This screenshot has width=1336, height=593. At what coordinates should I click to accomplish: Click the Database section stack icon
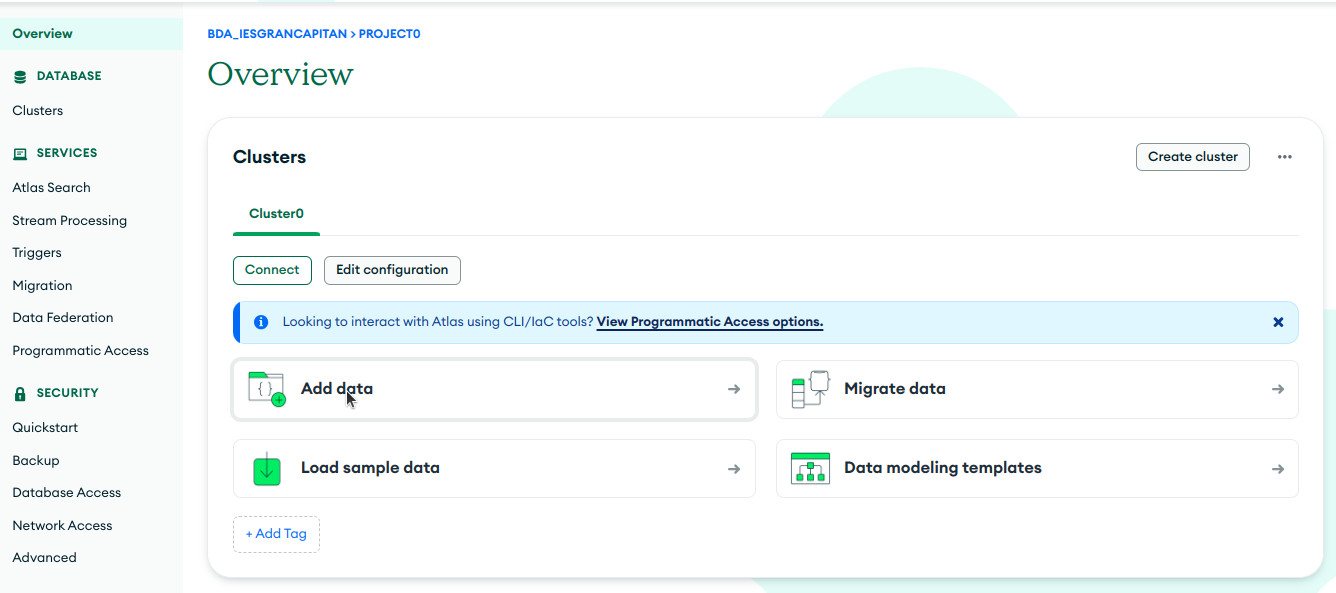[20, 76]
